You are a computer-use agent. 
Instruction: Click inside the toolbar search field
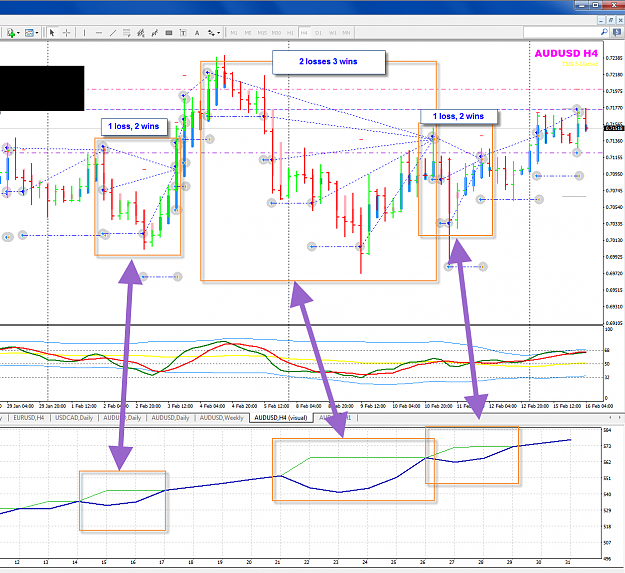tap(561, 33)
